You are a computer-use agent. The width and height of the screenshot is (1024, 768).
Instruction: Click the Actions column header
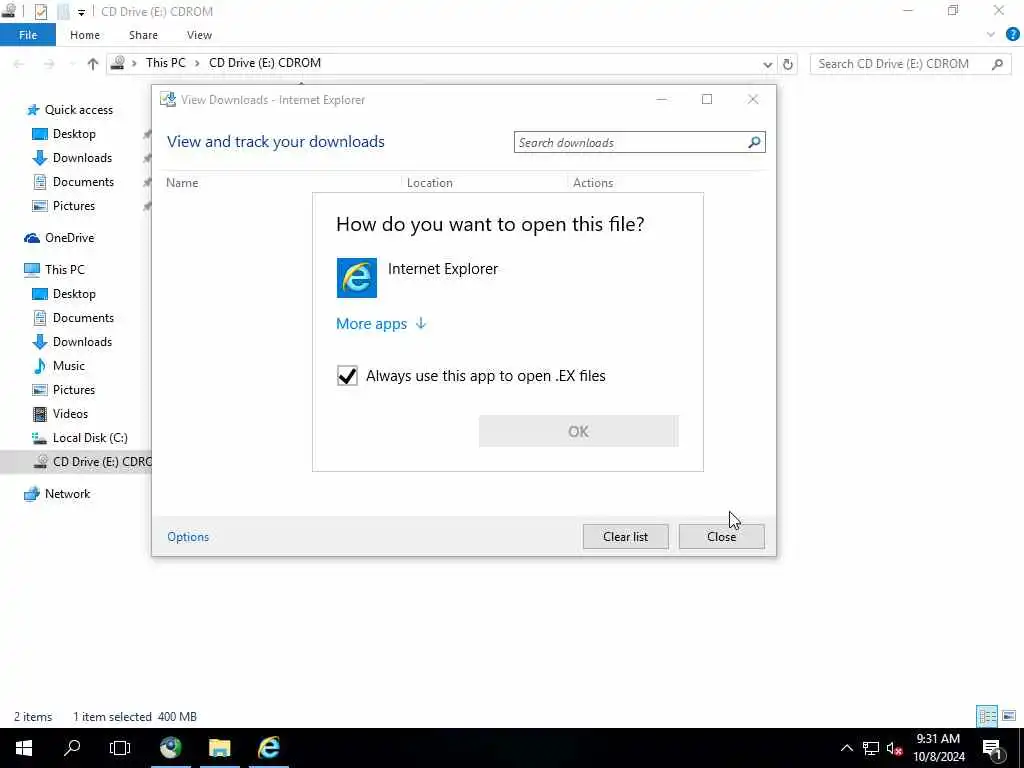tap(593, 183)
